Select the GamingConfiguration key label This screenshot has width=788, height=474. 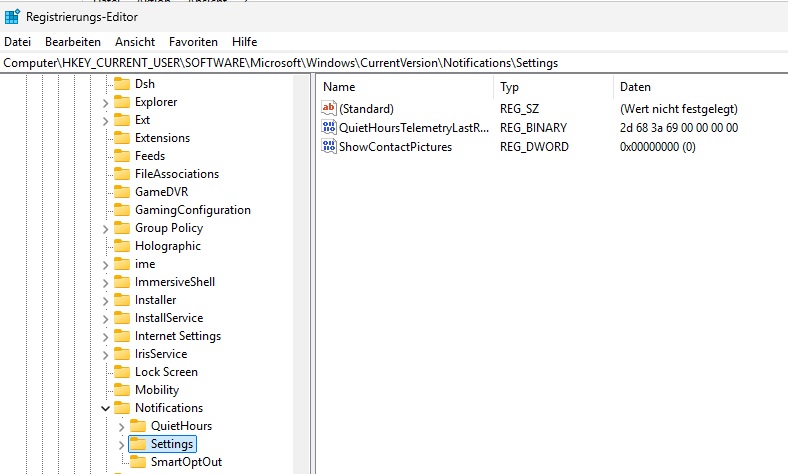(x=192, y=210)
